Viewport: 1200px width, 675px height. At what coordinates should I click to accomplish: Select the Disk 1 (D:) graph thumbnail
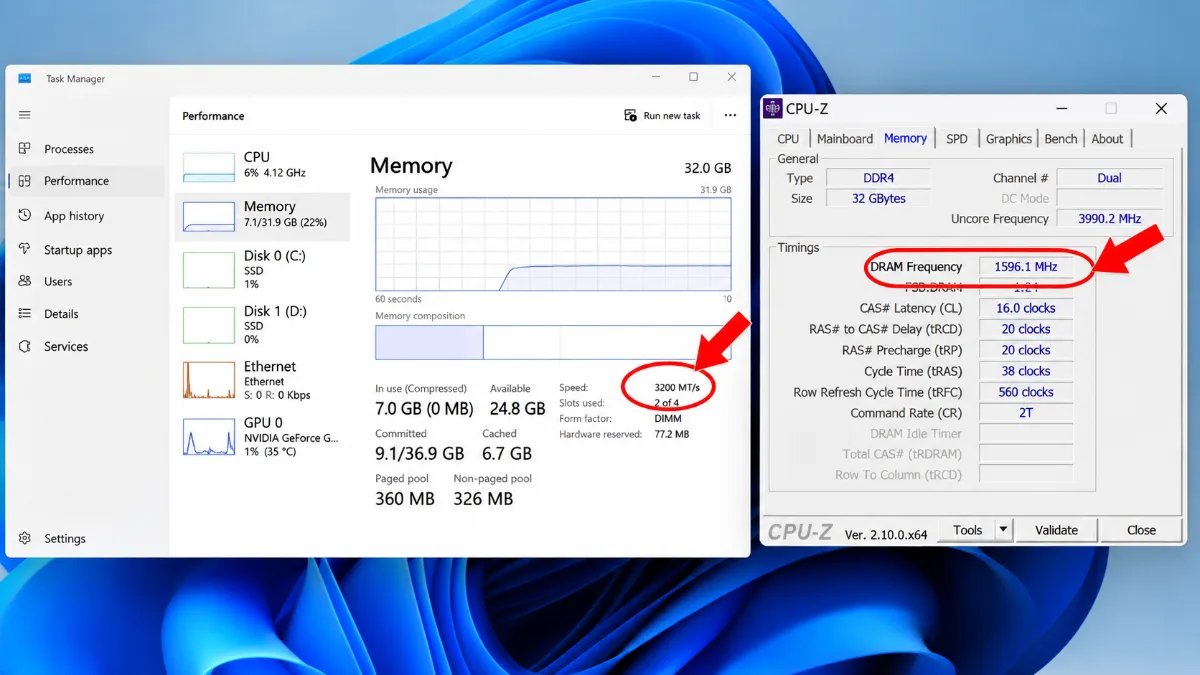pyautogui.click(x=209, y=325)
